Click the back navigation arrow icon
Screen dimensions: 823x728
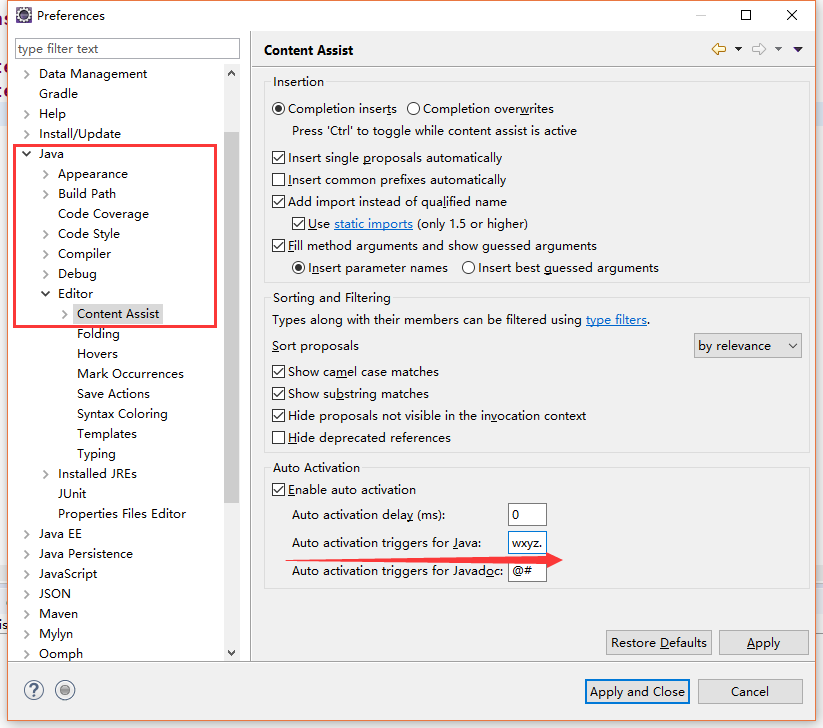click(x=719, y=49)
